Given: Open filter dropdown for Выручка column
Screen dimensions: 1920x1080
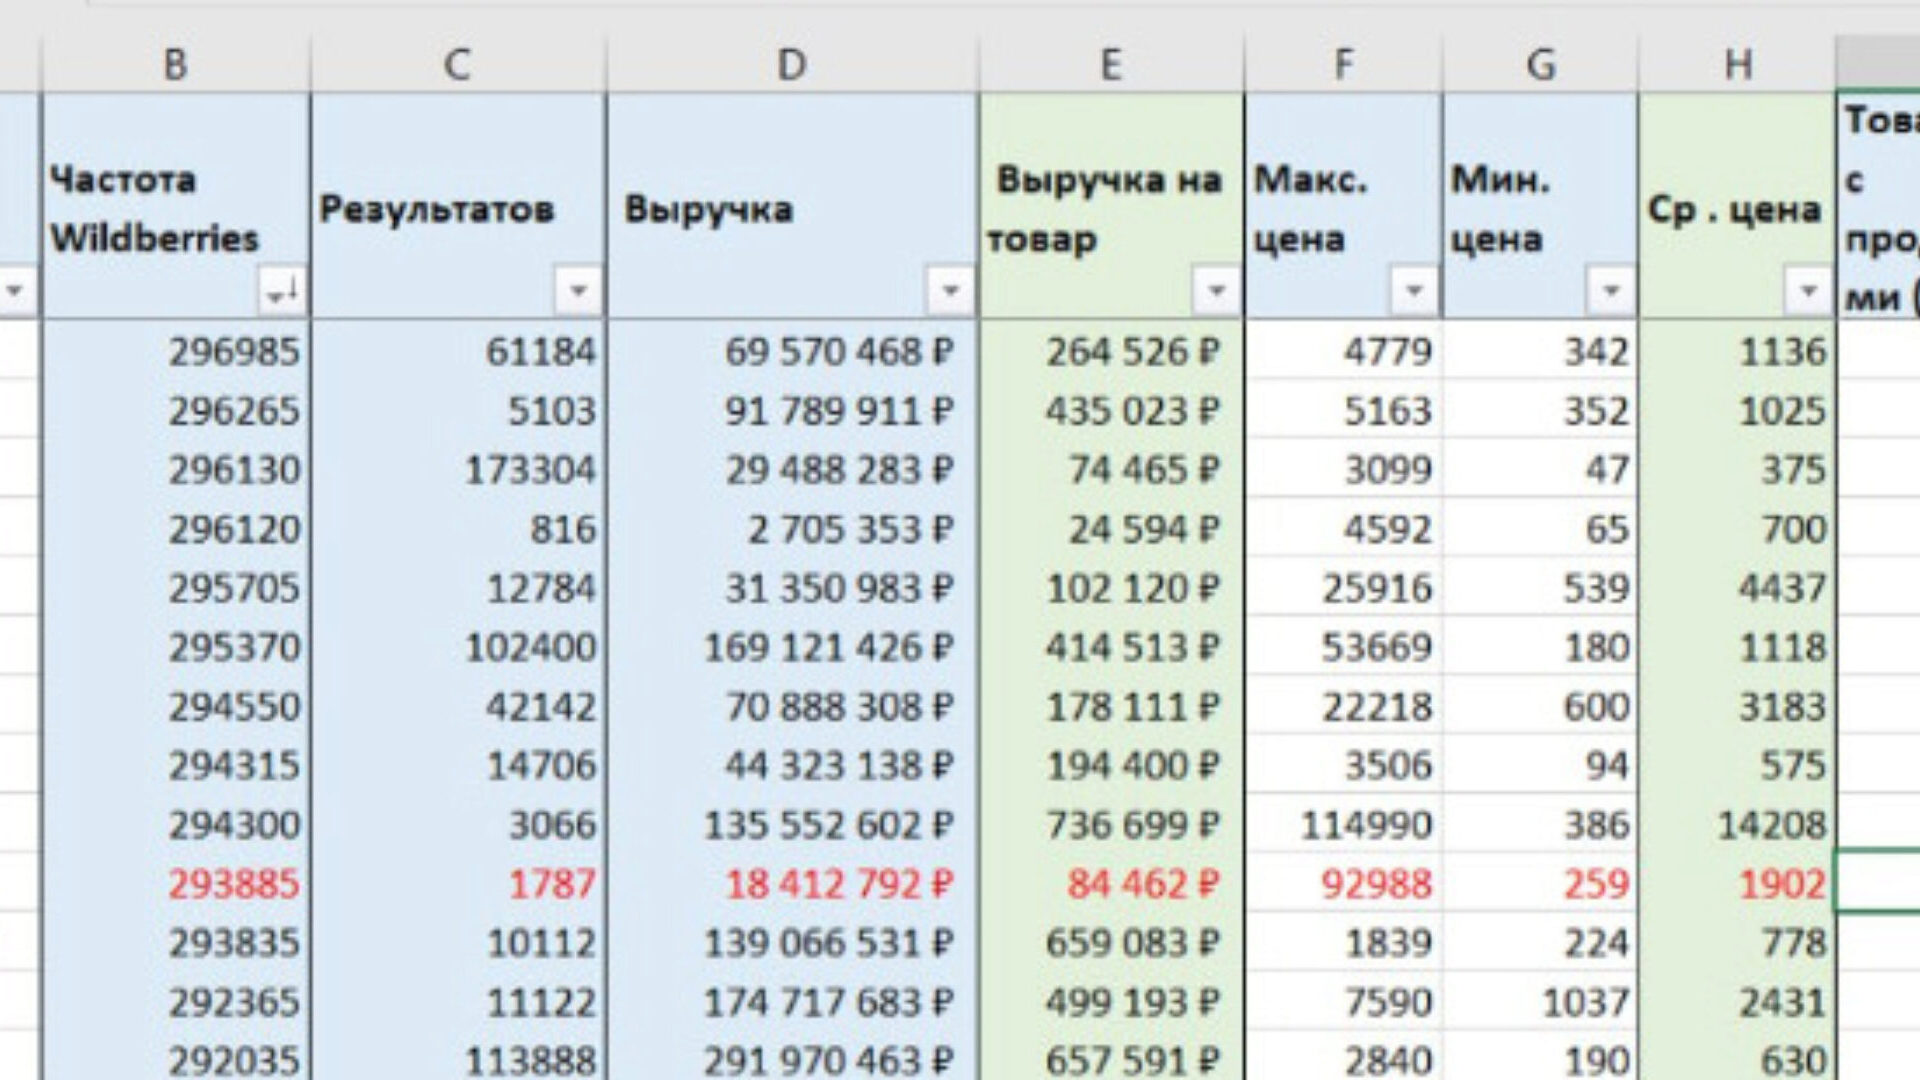Looking at the screenshot, I should tap(949, 291).
